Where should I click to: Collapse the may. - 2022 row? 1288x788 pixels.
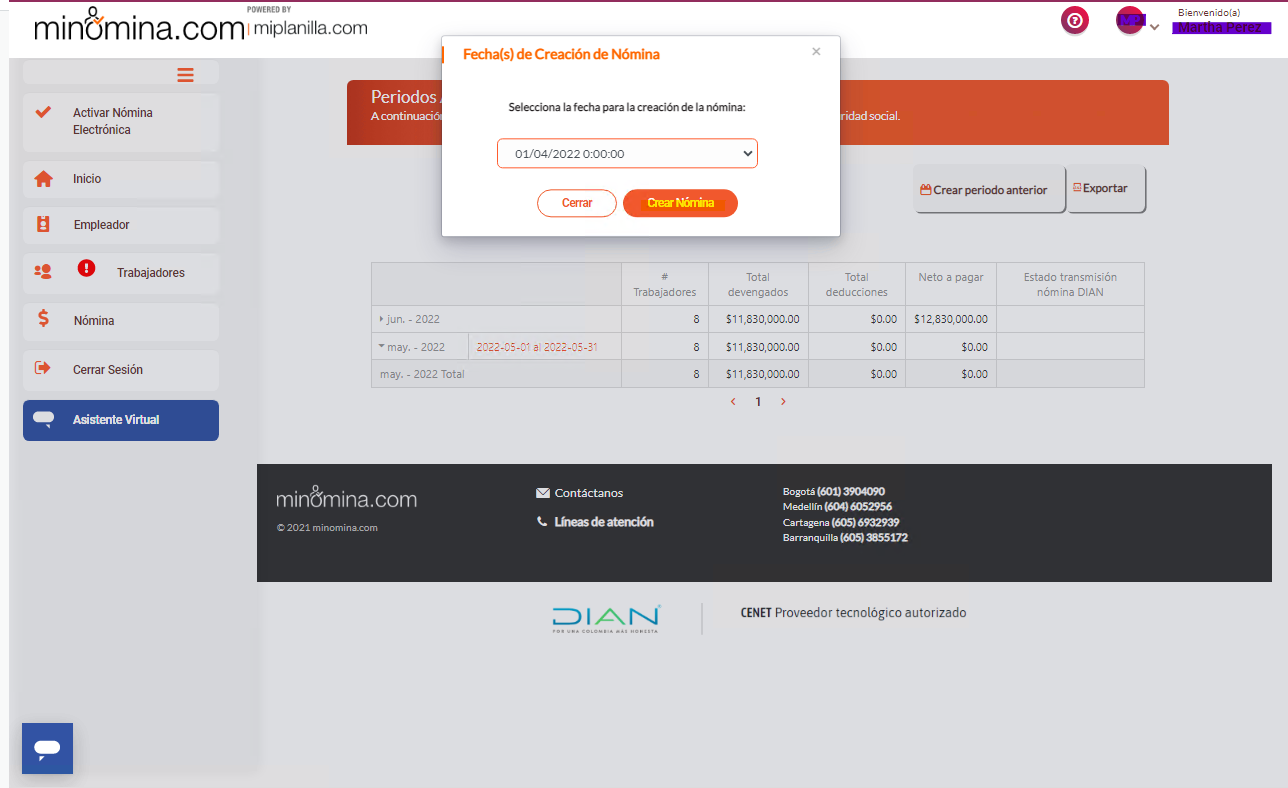(x=382, y=347)
